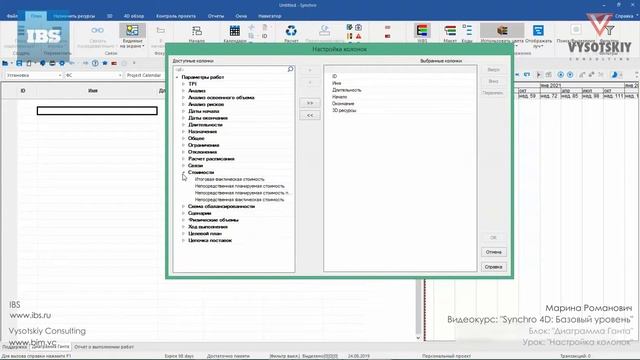Image resolution: width=640 pixels, height=360 pixels.
Task: Select Окончание in selected columns
Action: point(343,104)
